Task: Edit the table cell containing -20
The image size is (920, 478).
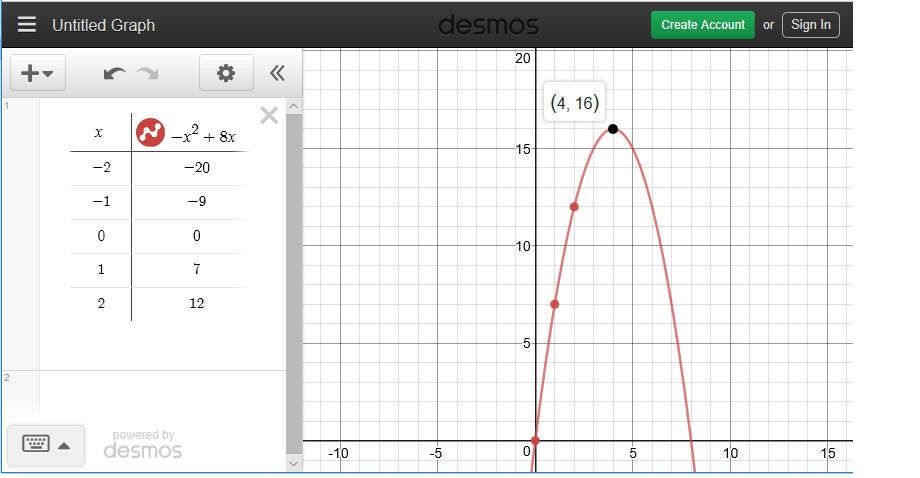Action: pos(196,167)
